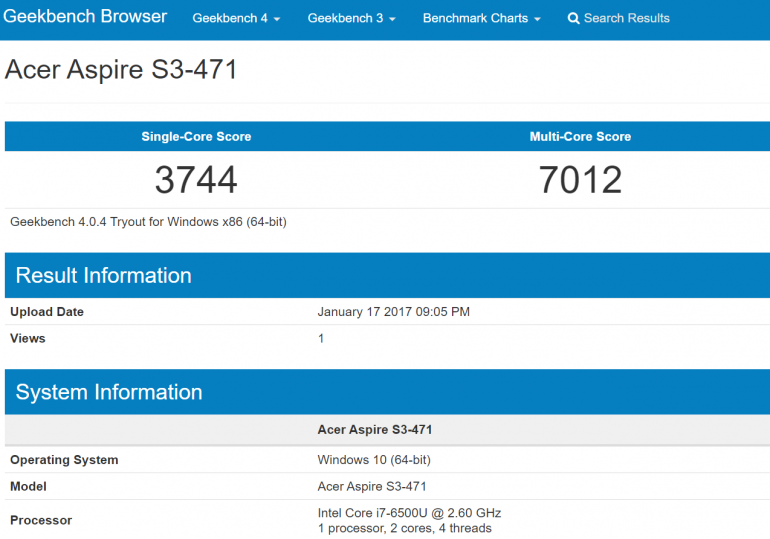Expand the Geekbench 4 dropdown menu
Screen dimensions: 770x539
tap(236, 19)
